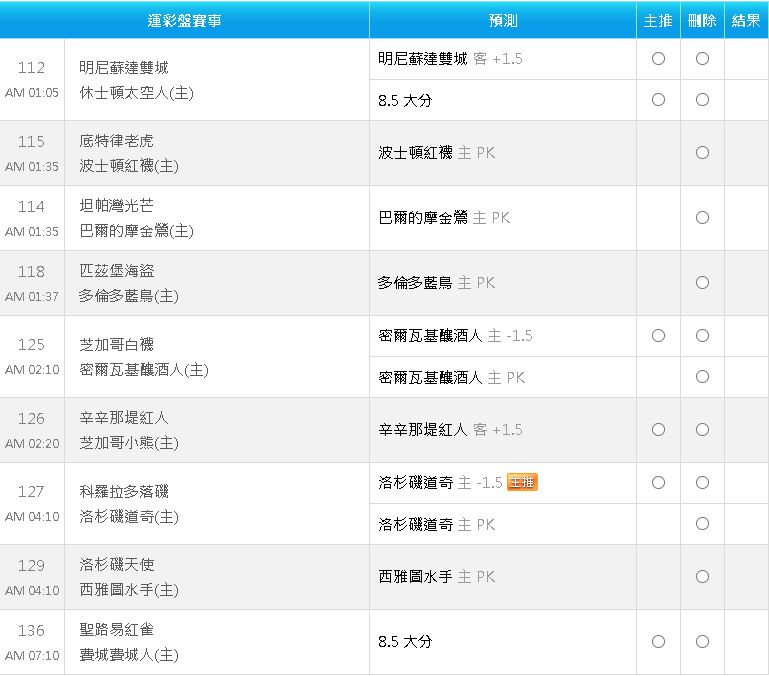Click game number 118
This screenshot has width=769, height=676.
coord(31,272)
